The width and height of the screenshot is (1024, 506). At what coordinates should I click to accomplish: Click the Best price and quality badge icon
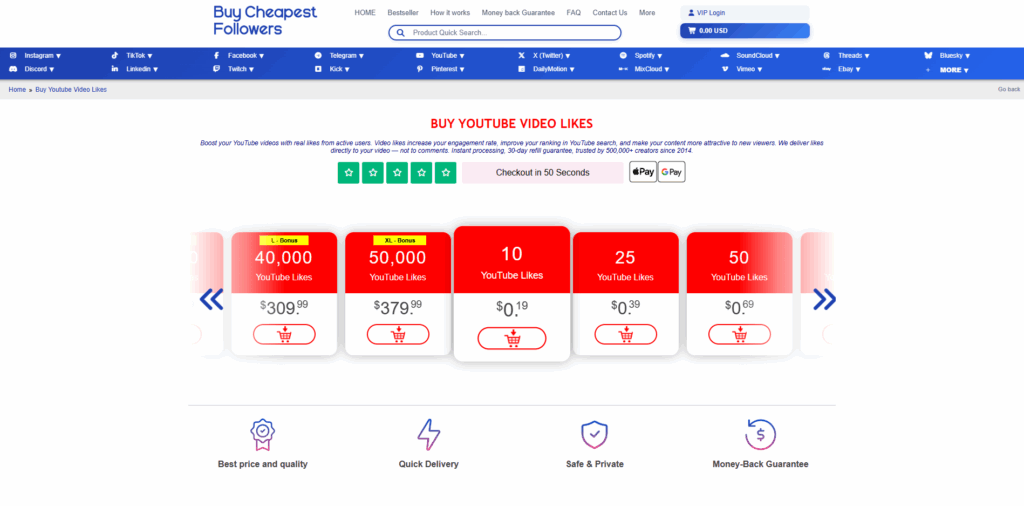pos(263,435)
